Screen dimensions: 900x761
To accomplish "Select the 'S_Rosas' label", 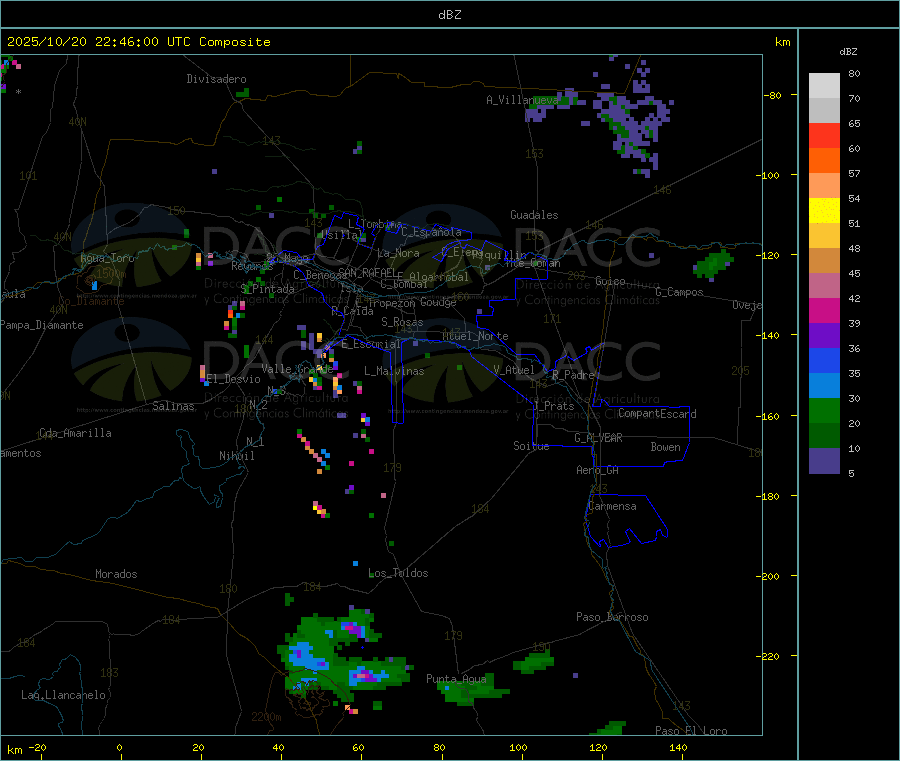I will click(x=402, y=322).
